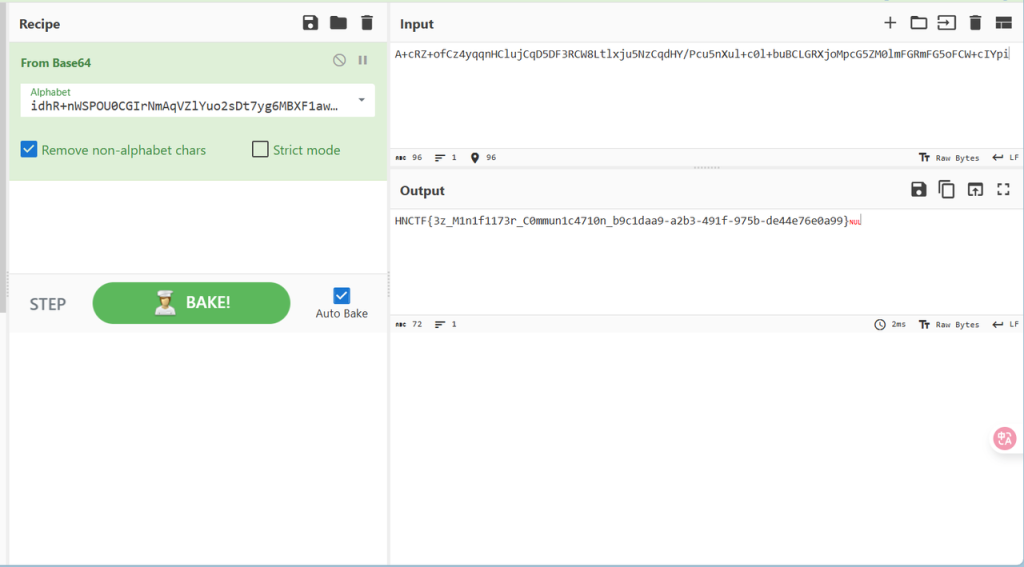Load a recipe via folder icon
The height and width of the screenshot is (567, 1024).
pos(338,24)
